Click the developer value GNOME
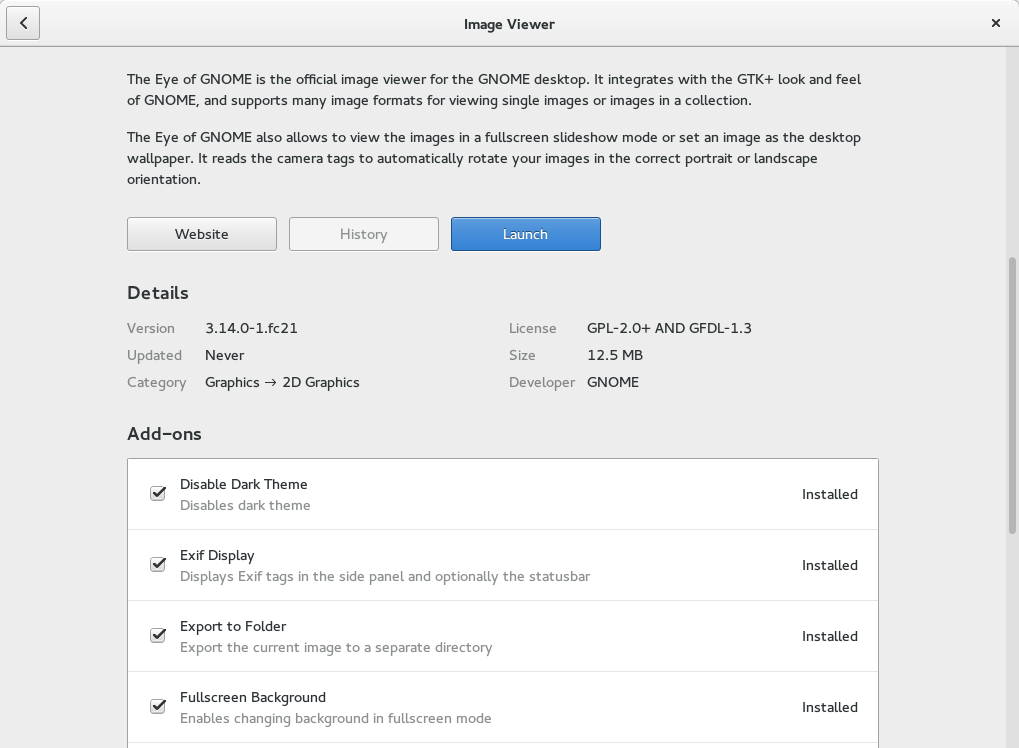The height and width of the screenshot is (748, 1019). [x=613, y=382]
